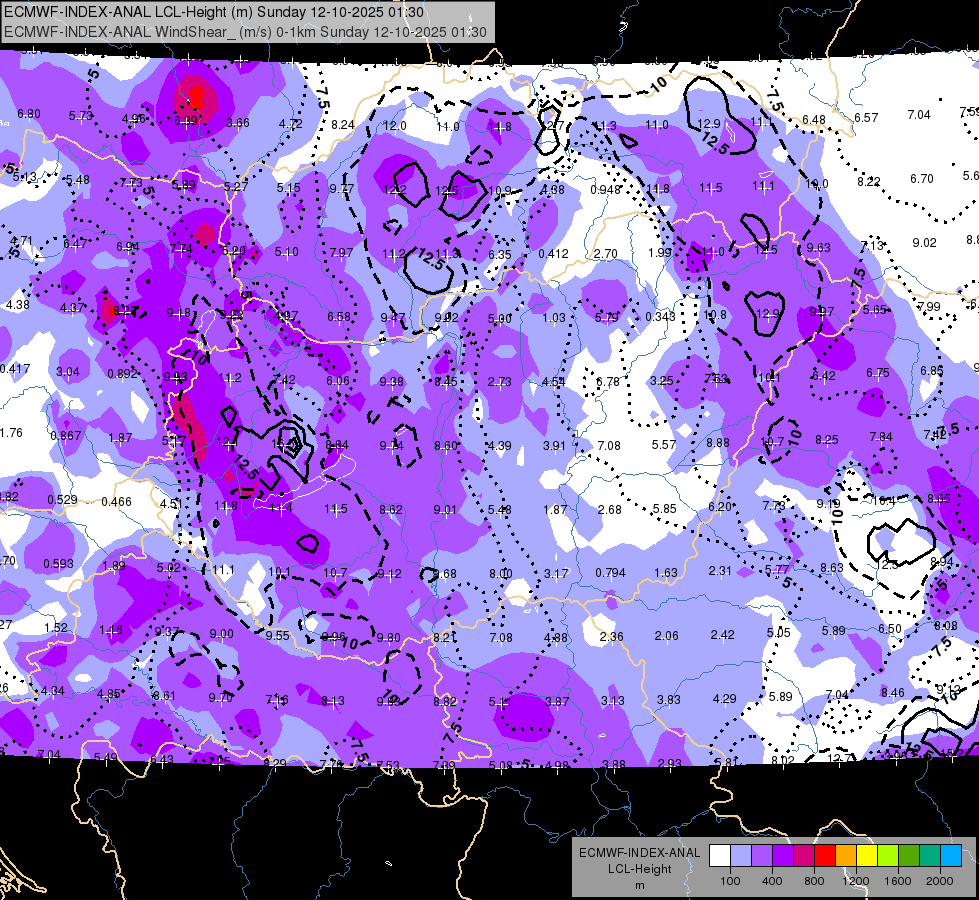This screenshot has width=979, height=900.
Task: Click the map value 1.99
Action: click(660, 252)
